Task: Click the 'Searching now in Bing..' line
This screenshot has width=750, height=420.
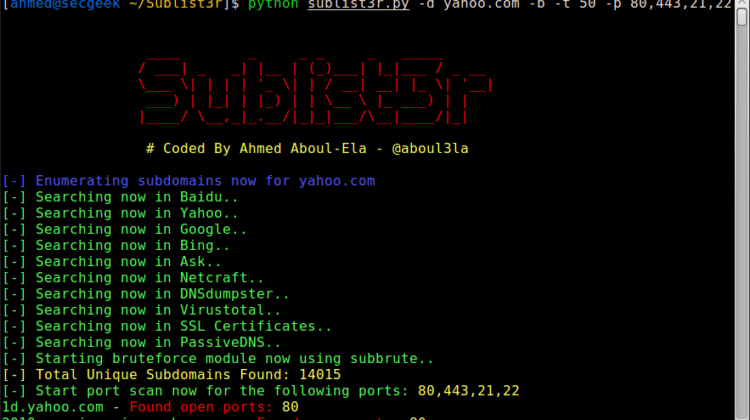Action: pyautogui.click(x=116, y=245)
